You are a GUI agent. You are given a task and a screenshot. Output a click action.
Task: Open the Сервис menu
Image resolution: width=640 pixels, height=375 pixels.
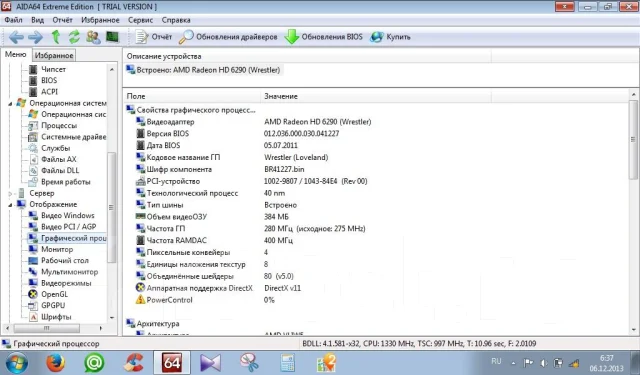click(x=140, y=20)
